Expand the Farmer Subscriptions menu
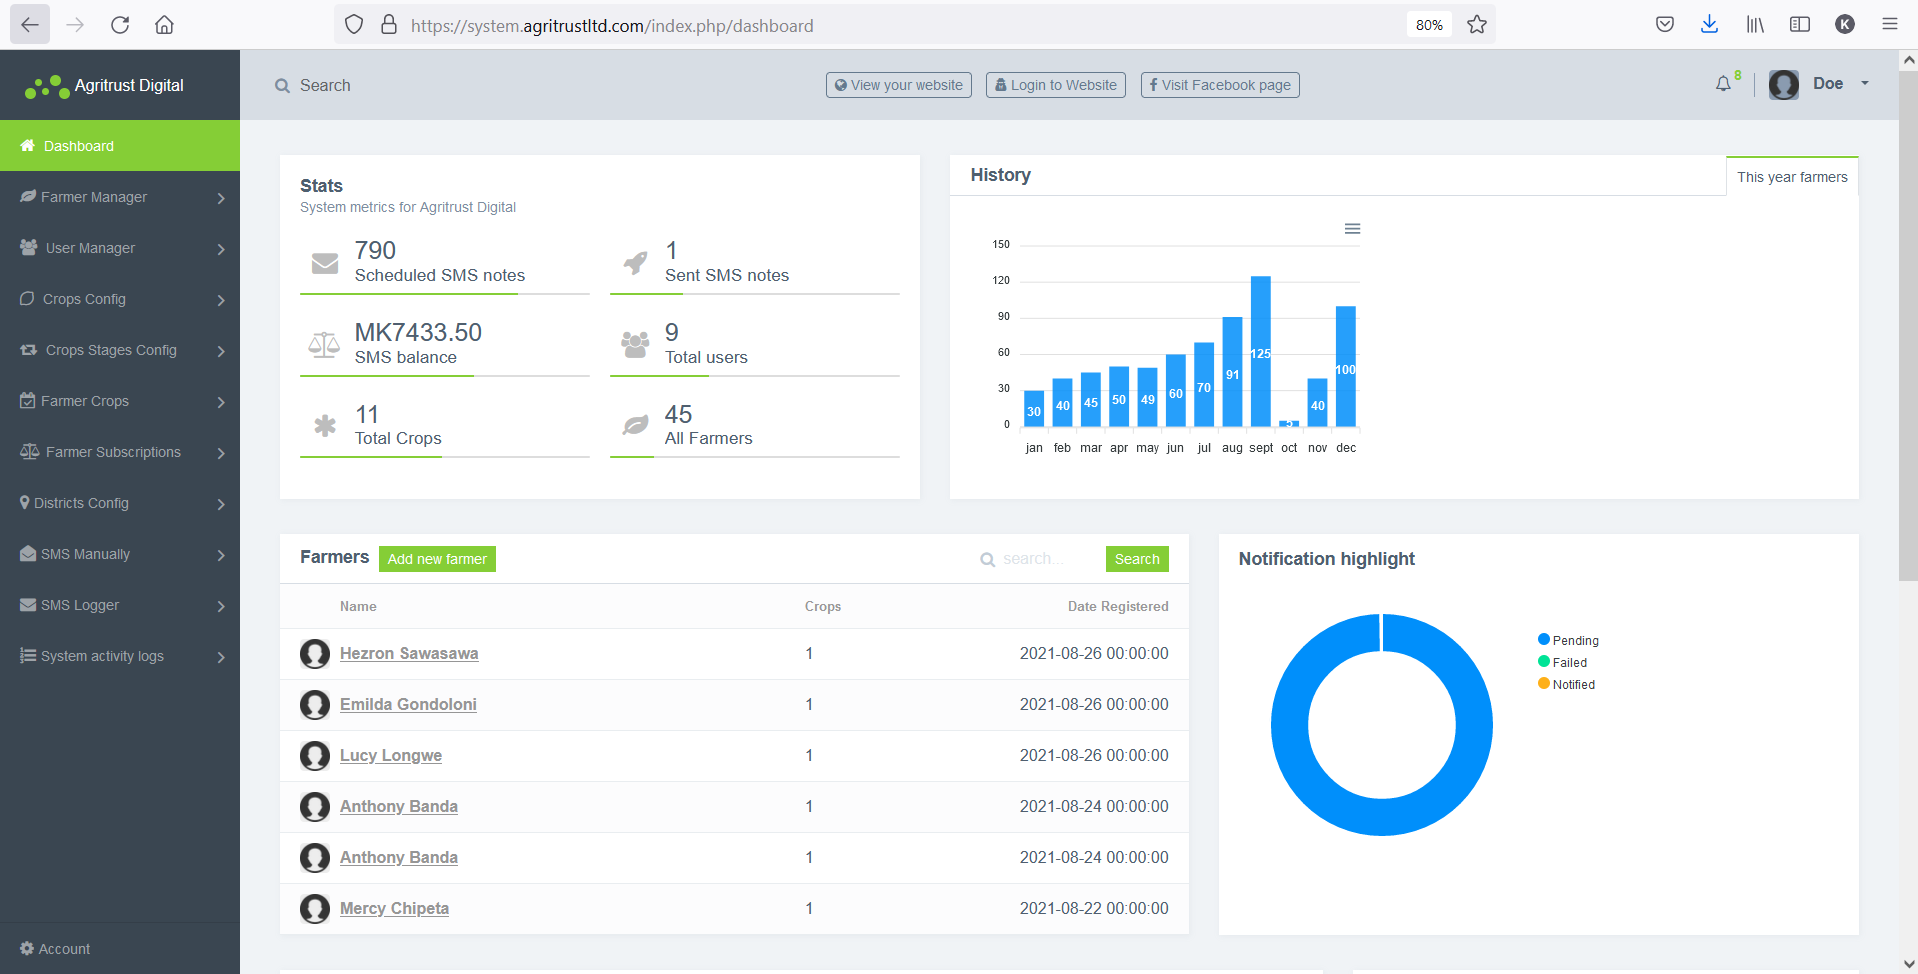The image size is (1918, 974). pos(120,452)
